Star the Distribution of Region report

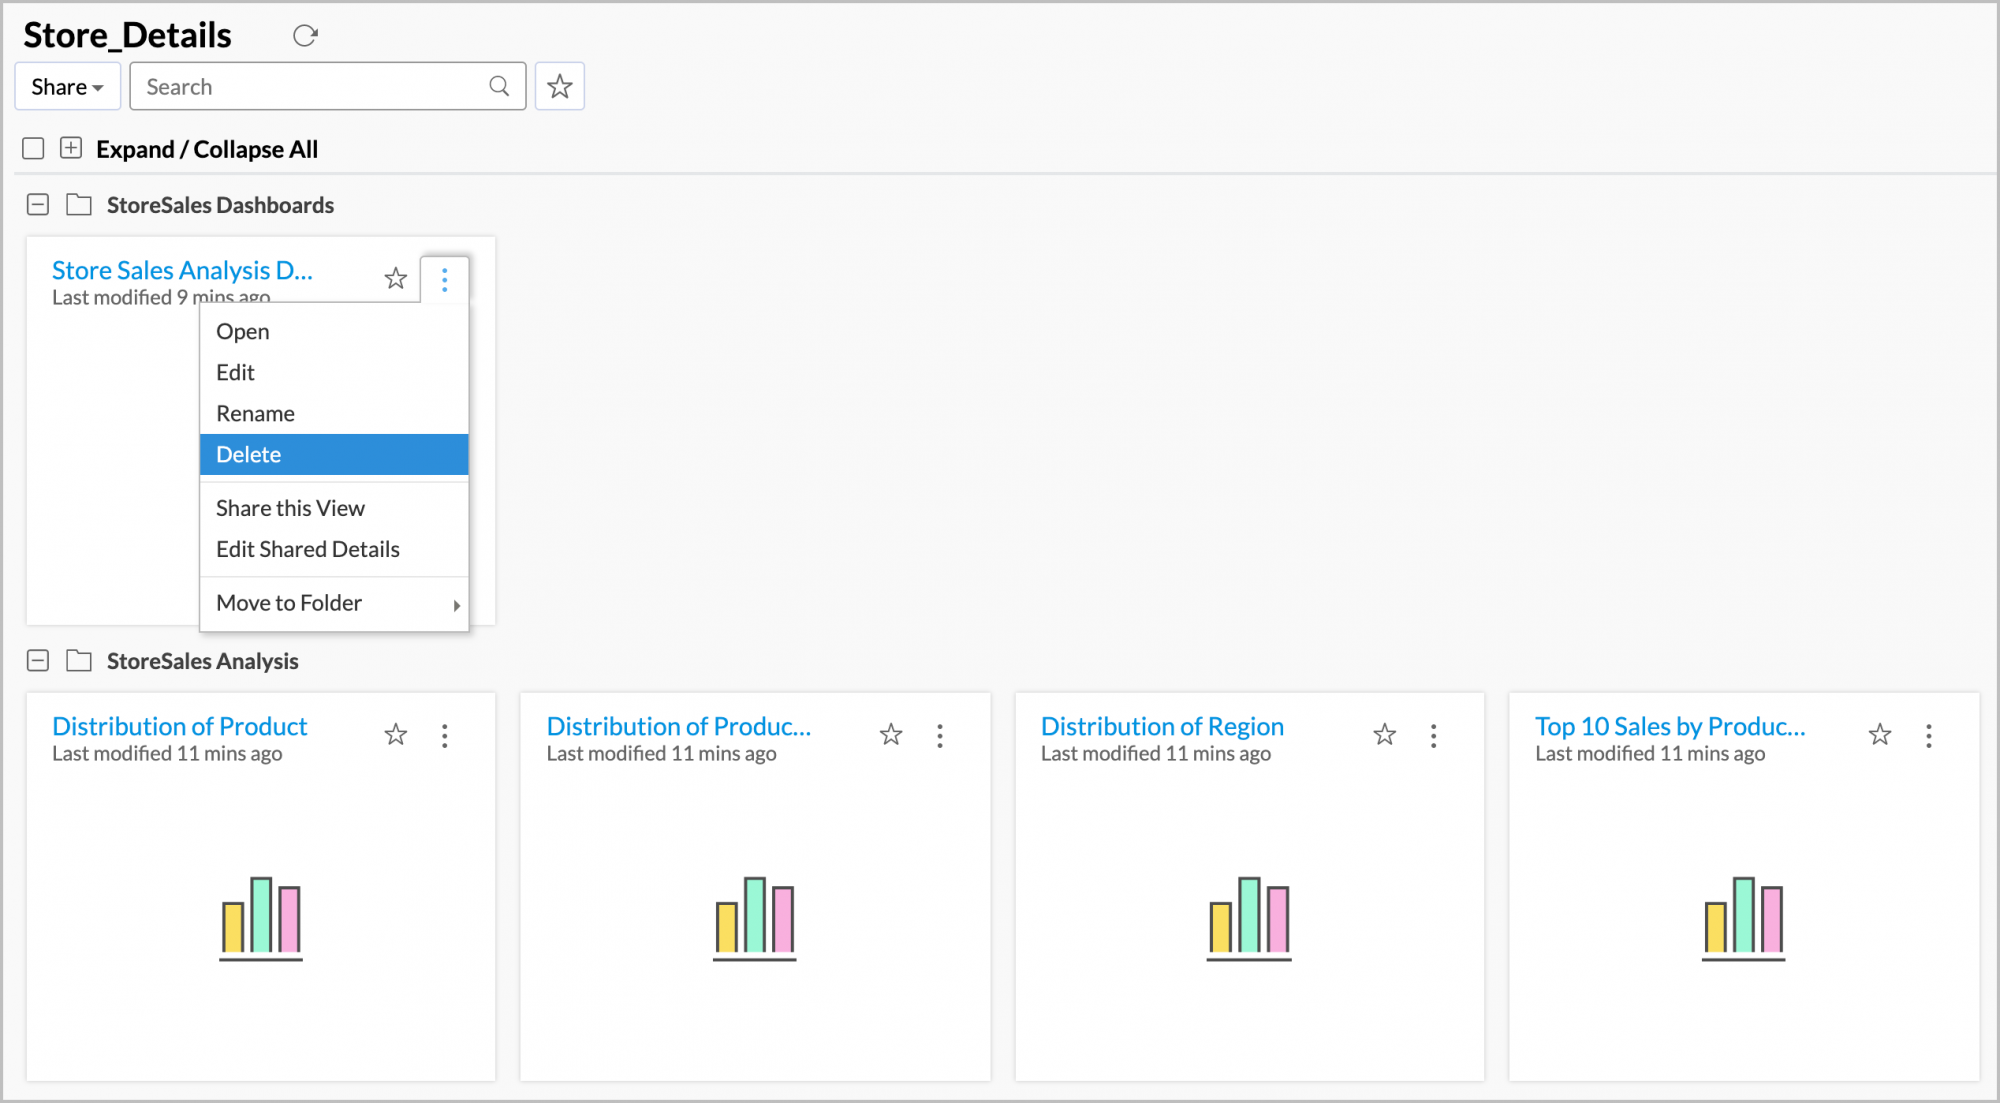tap(1385, 735)
